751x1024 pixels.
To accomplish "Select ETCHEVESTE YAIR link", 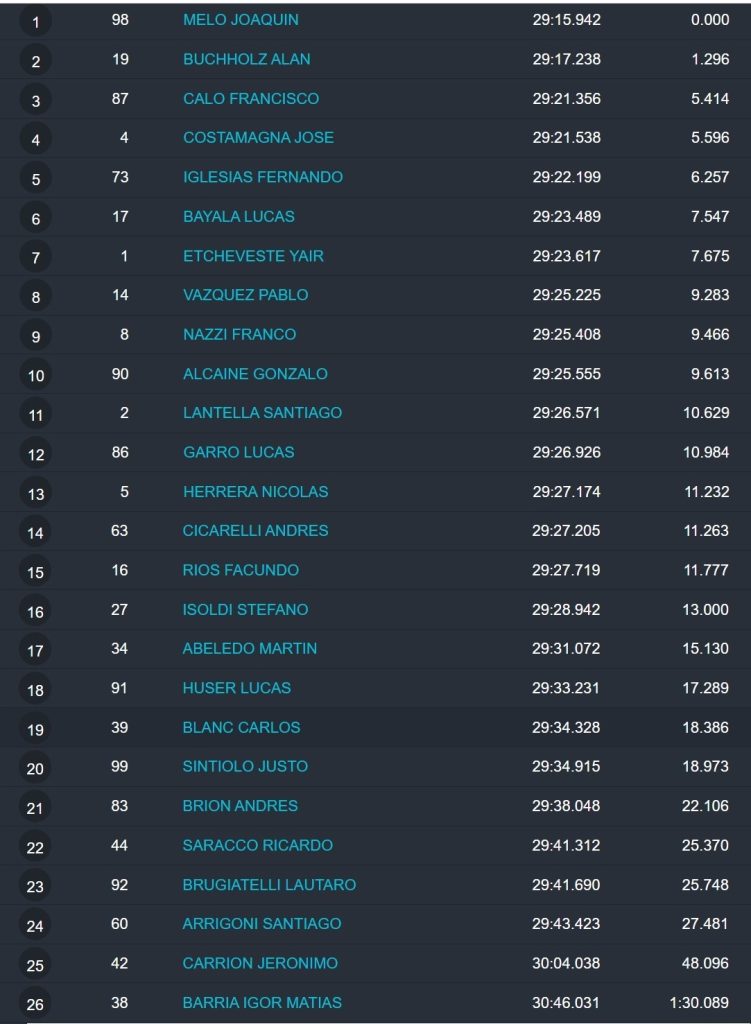I will tap(253, 256).
